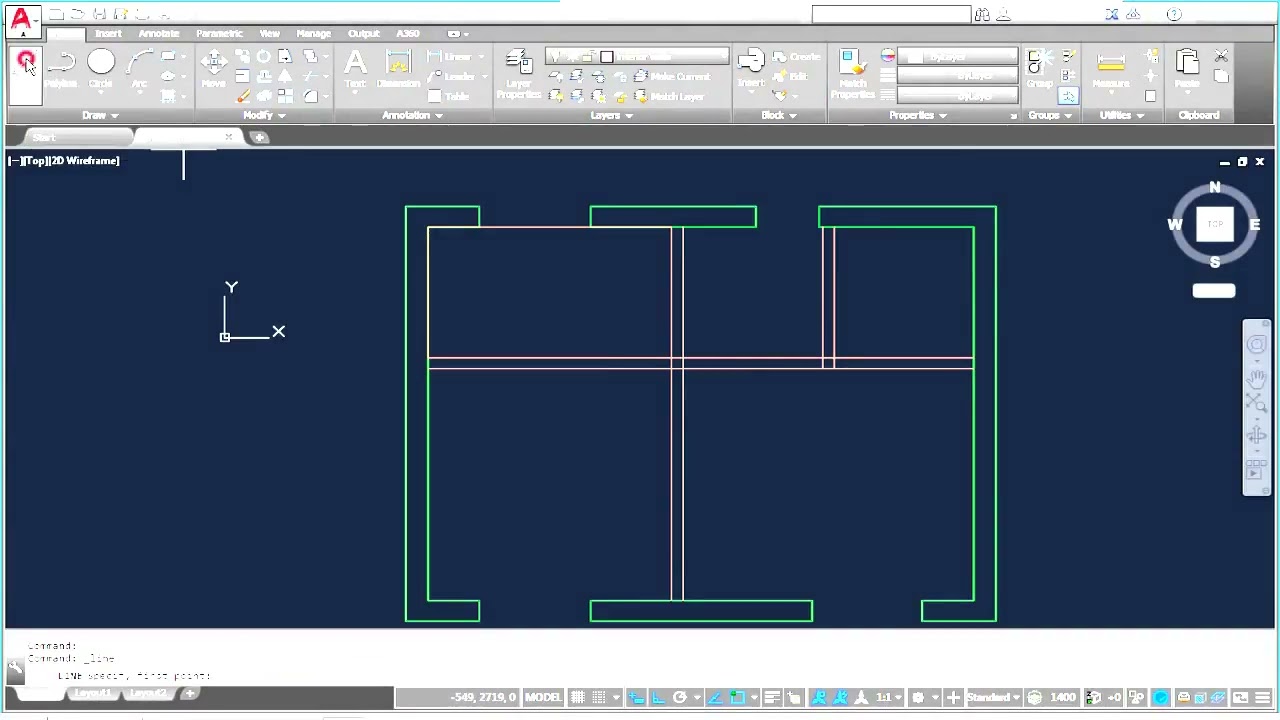Expand the Layers panel dropdown

(x=611, y=115)
